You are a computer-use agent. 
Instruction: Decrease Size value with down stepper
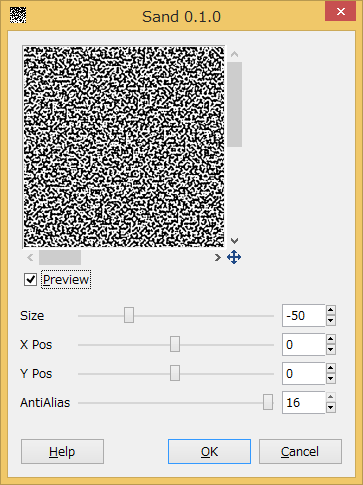tap(330, 321)
